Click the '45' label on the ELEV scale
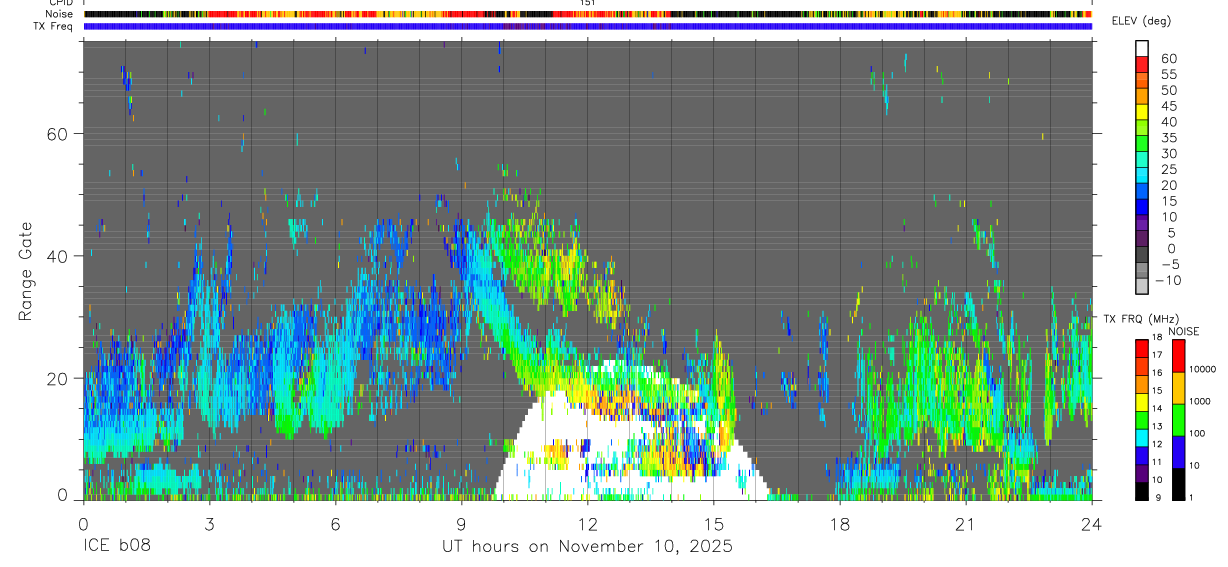The width and height of the screenshot is (1228, 567). point(1167,106)
